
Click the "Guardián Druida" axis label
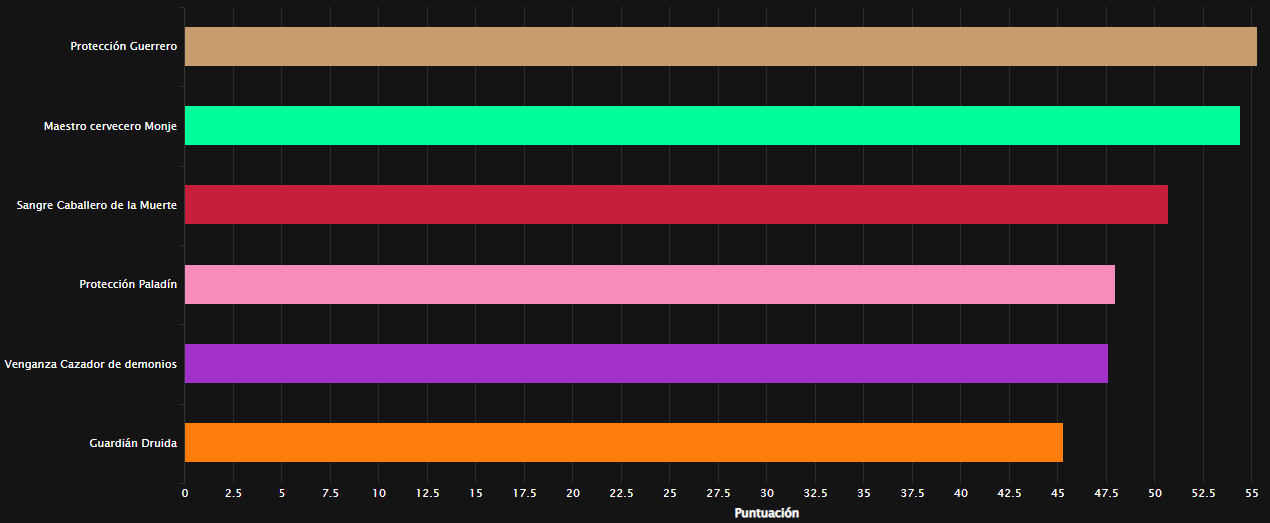(x=133, y=443)
